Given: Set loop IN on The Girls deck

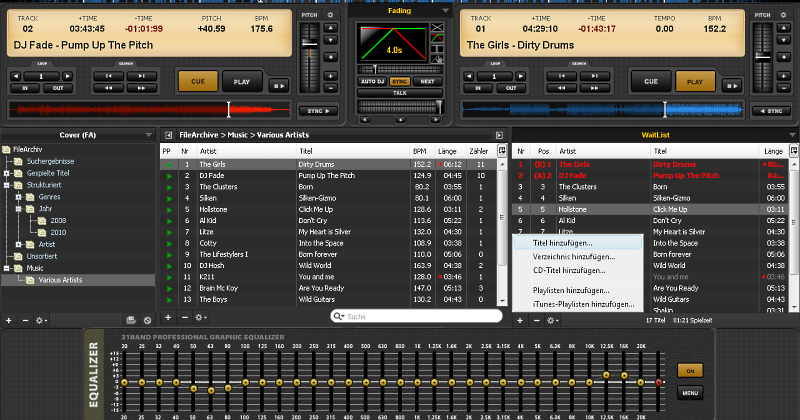Looking at the screenshot, I should pos(478,88).
